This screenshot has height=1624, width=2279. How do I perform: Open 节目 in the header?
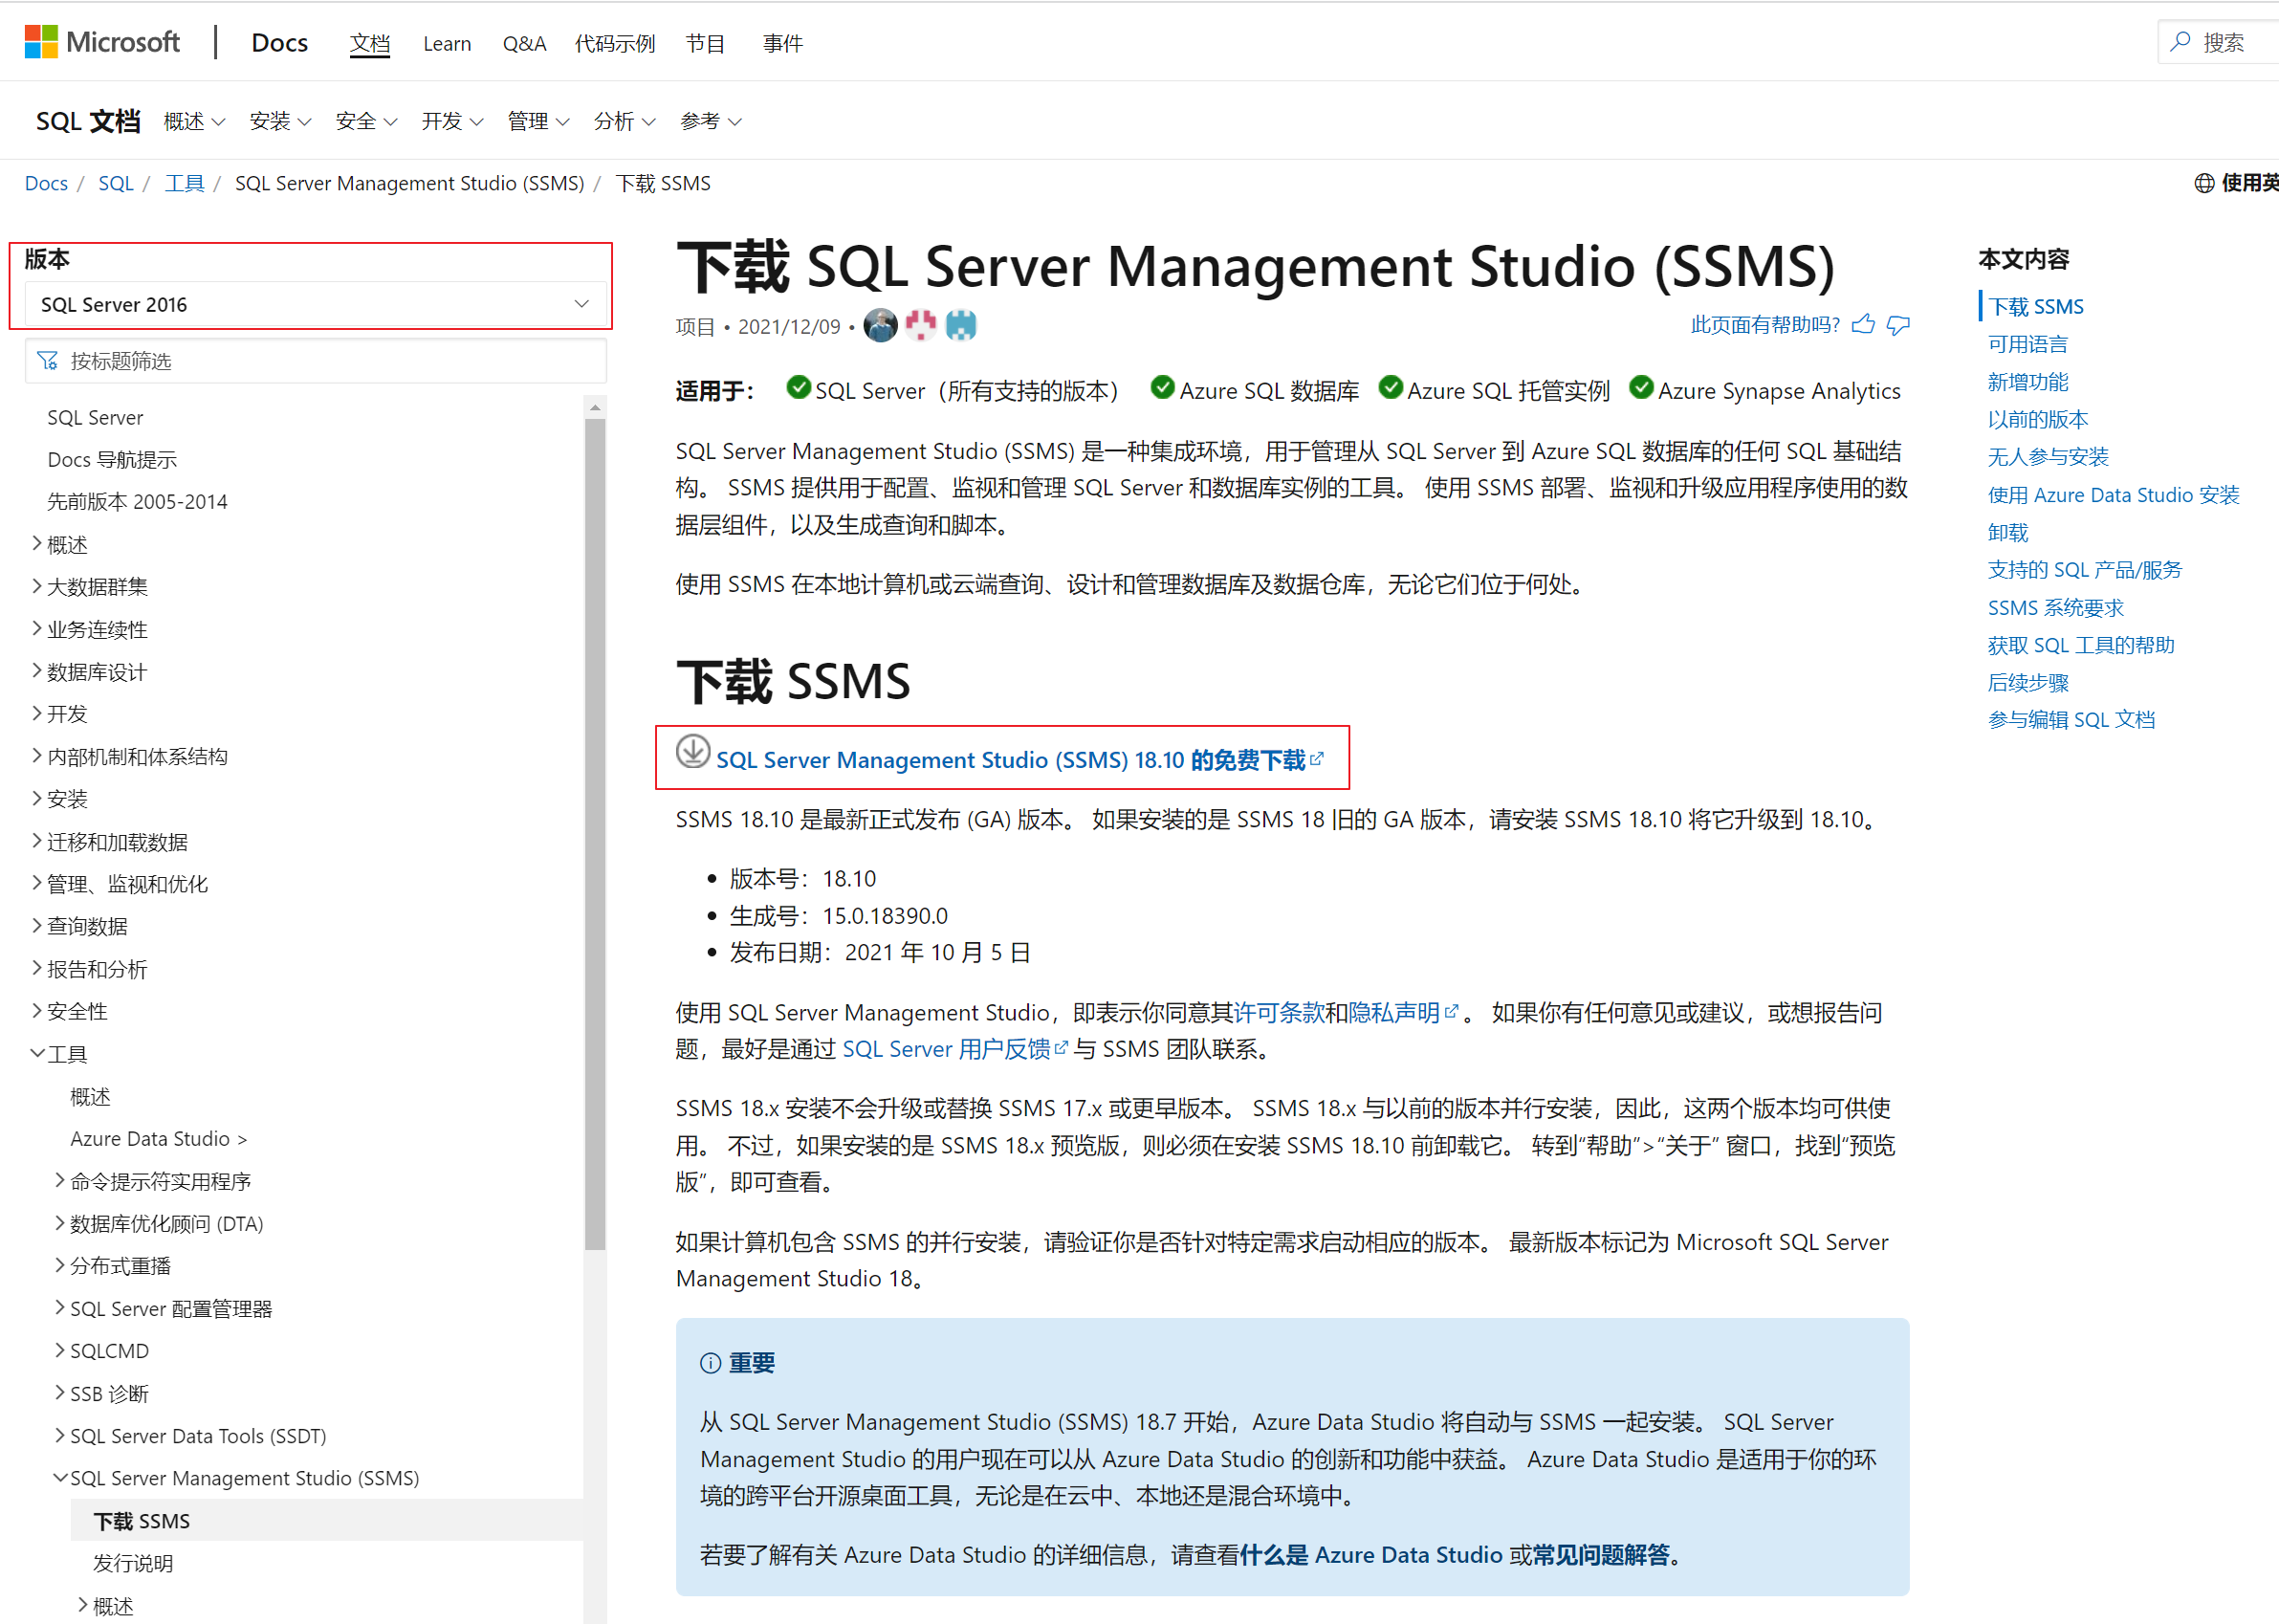tap(705, 43)
